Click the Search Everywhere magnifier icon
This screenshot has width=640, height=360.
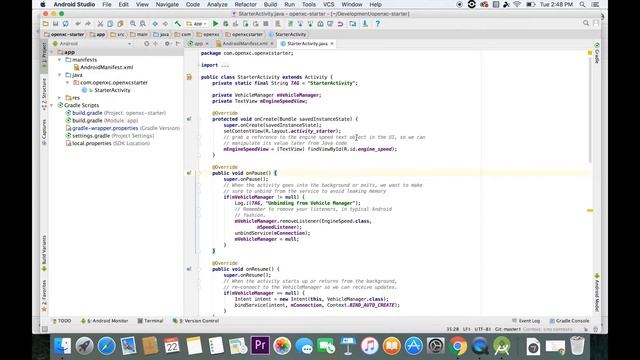coord(586,23)
